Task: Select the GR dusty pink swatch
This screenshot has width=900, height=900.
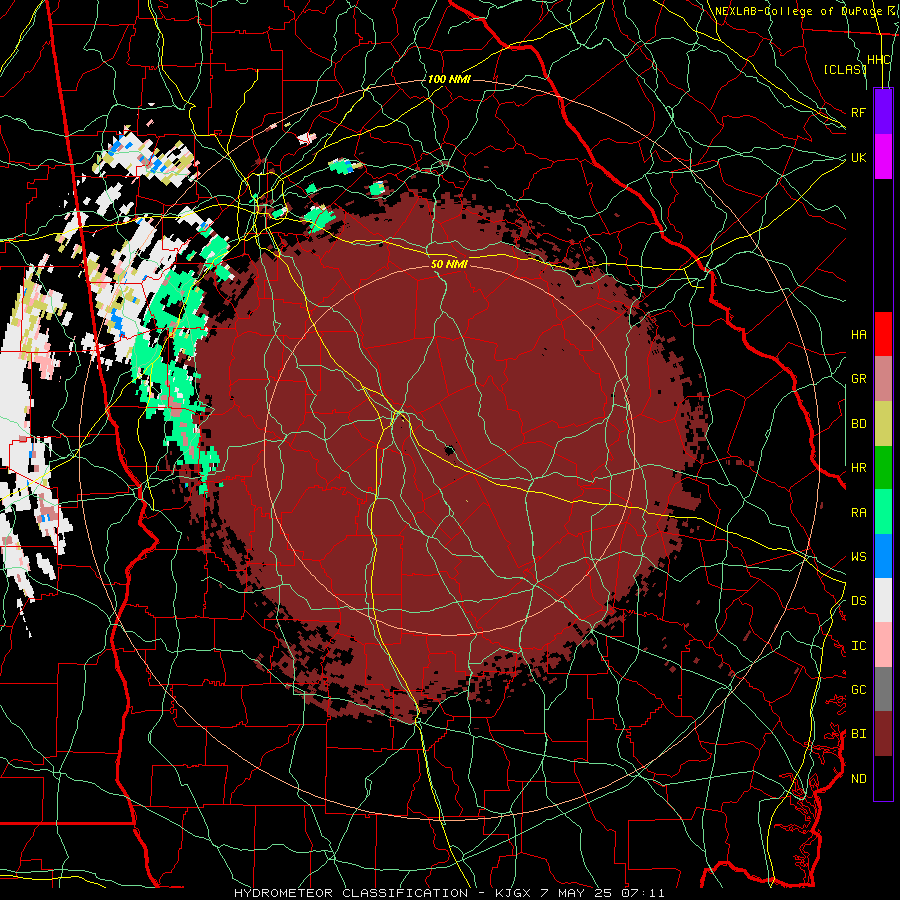Action: 883,379
